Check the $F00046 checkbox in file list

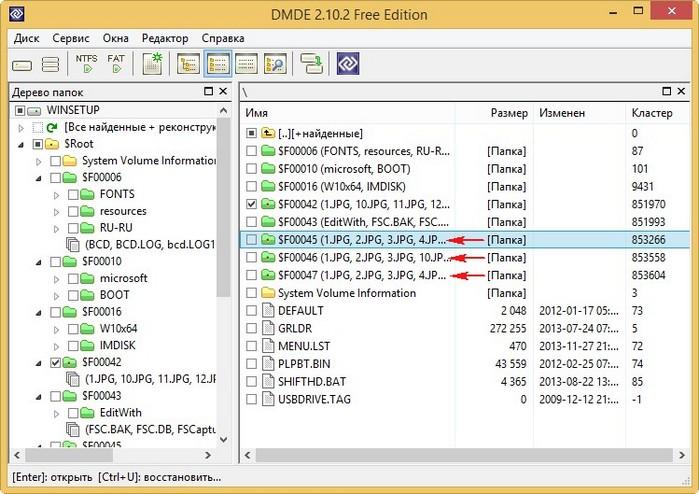[251, 257]
